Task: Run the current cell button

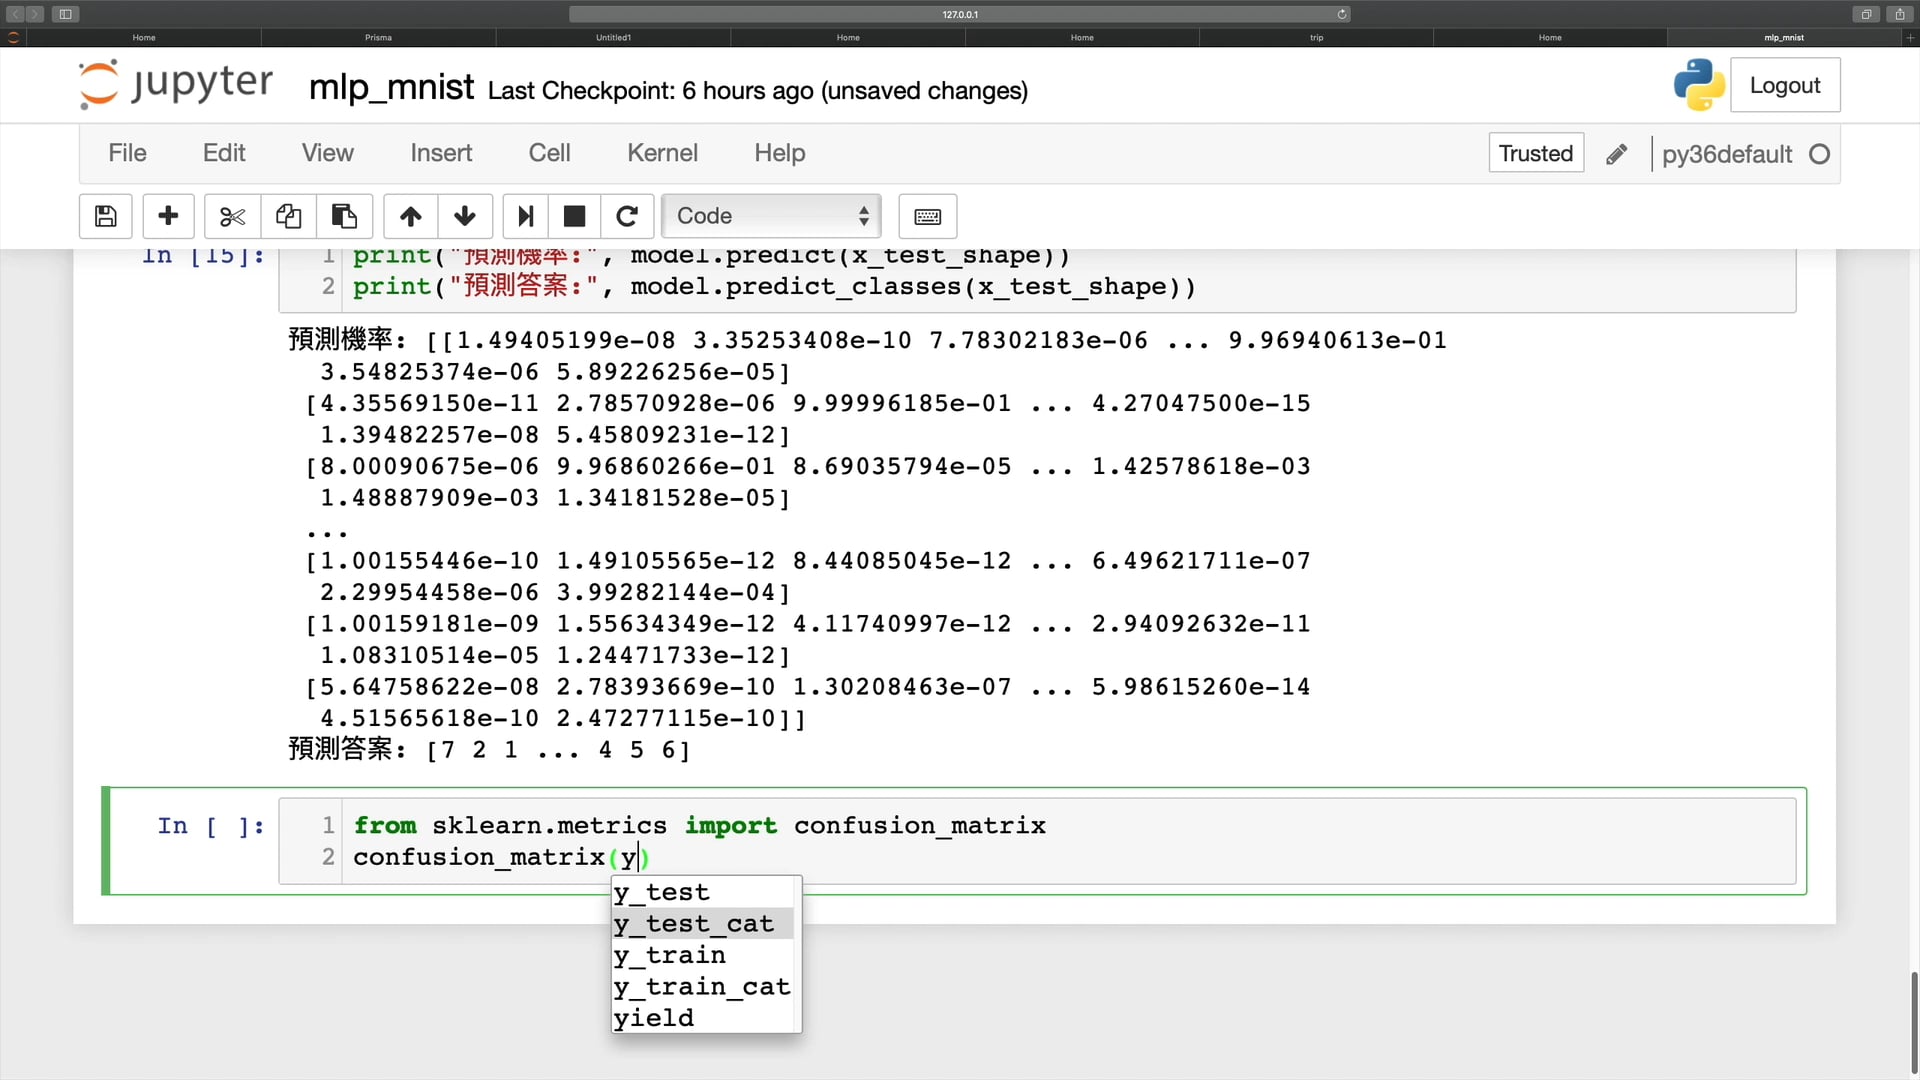Action: [525, 216]
